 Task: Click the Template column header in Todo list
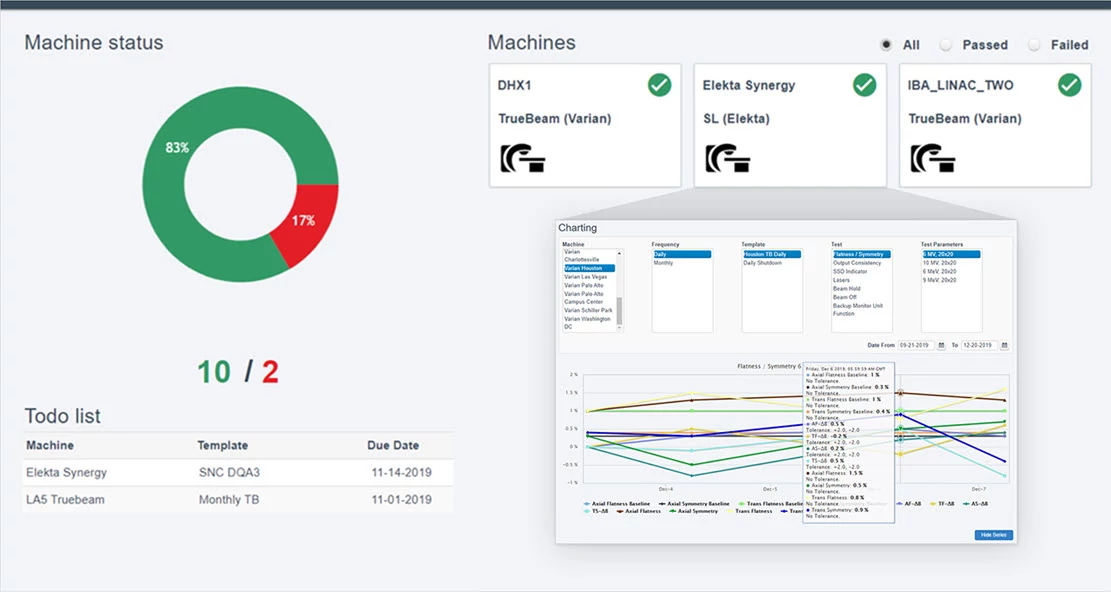click(222, 445)
